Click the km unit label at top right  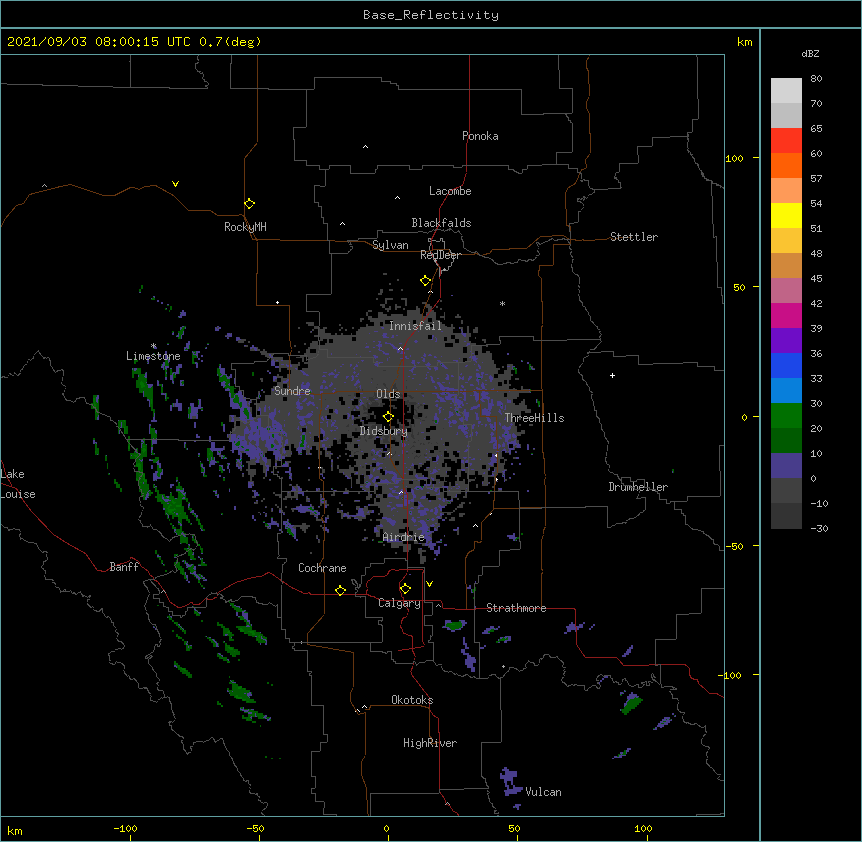[x=744, y=42]
